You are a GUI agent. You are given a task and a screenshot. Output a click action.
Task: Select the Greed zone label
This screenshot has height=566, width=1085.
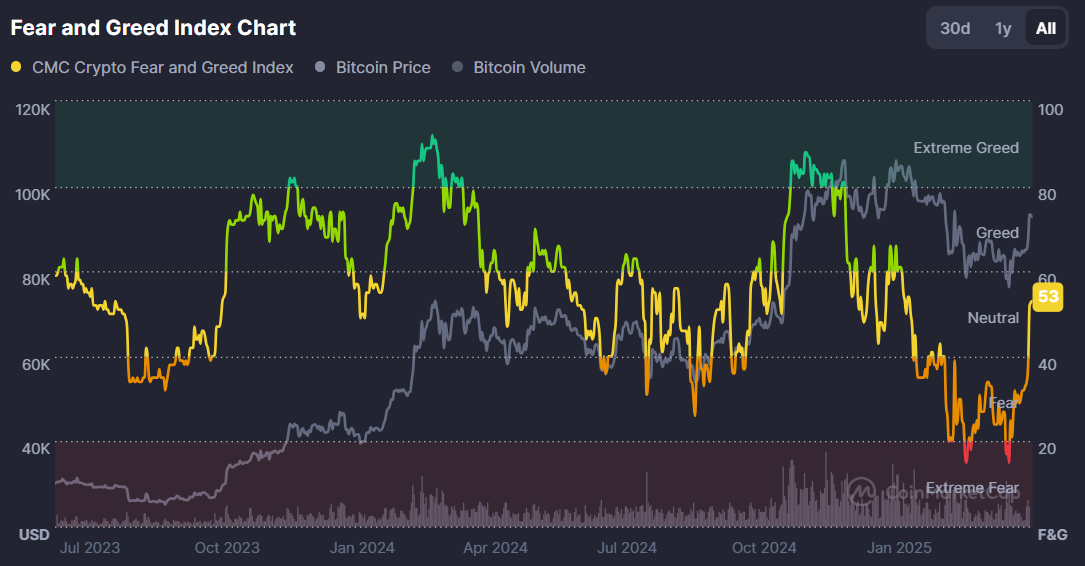996,233
